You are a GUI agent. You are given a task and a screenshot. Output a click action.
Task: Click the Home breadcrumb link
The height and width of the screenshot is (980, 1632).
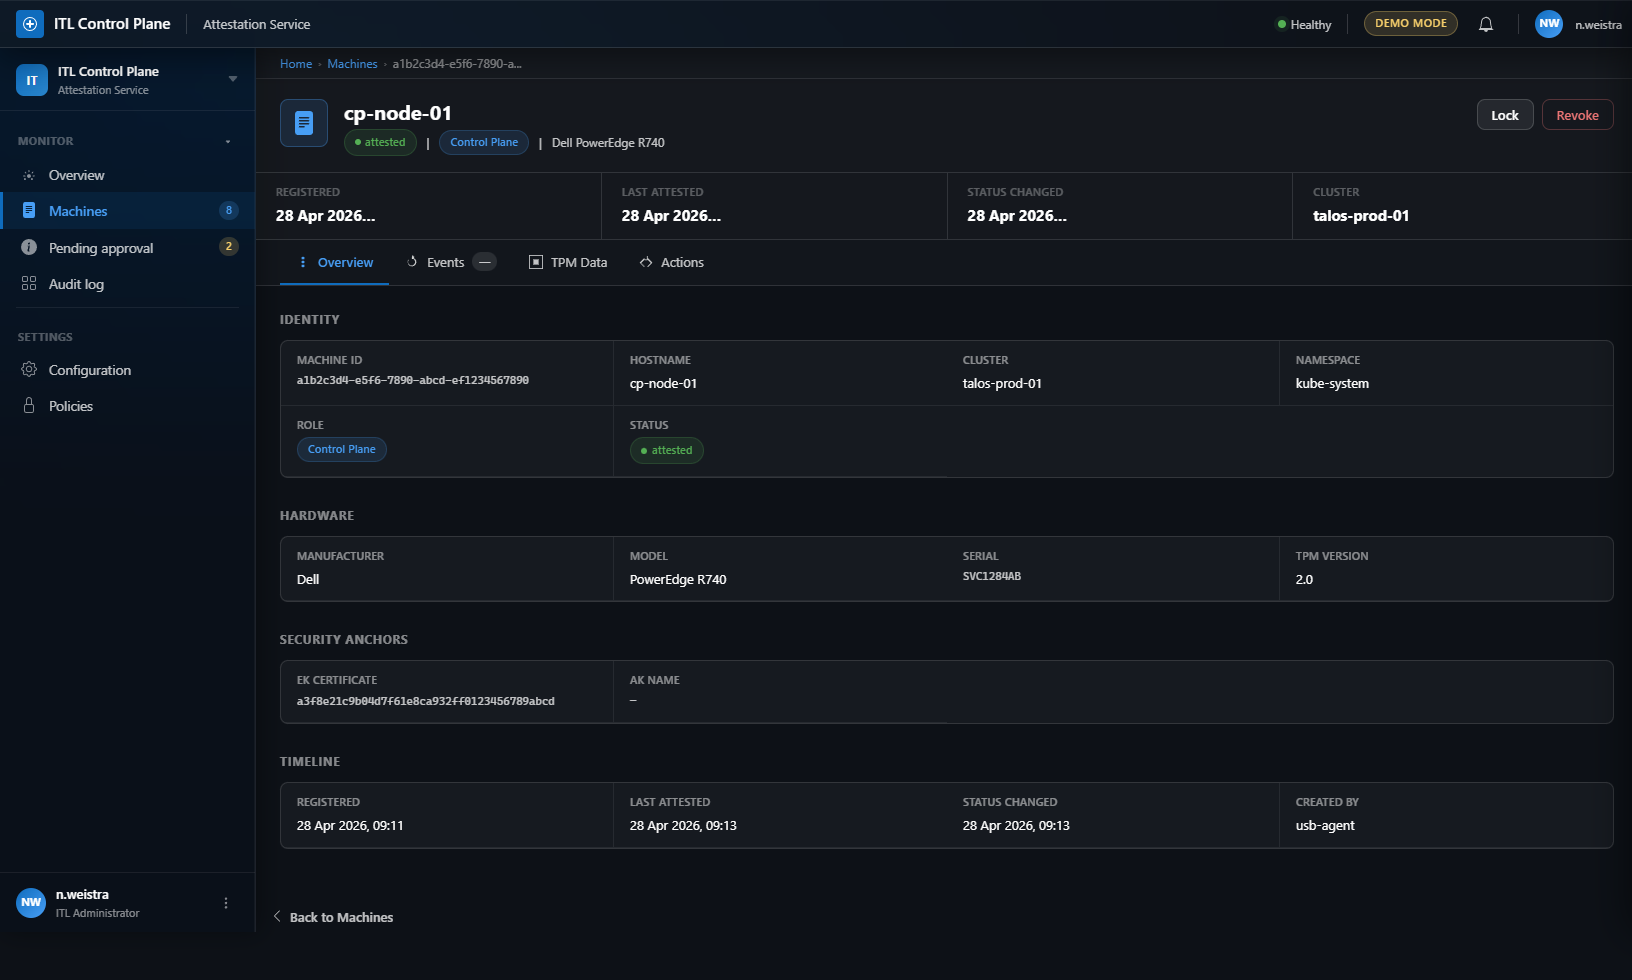(296, 64)
